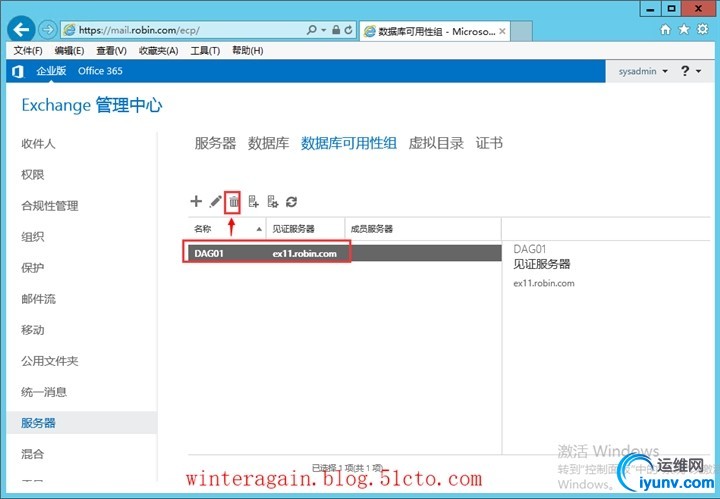Switch to the 证书 tab
720x499 pixels.
[x=489, y=143]
